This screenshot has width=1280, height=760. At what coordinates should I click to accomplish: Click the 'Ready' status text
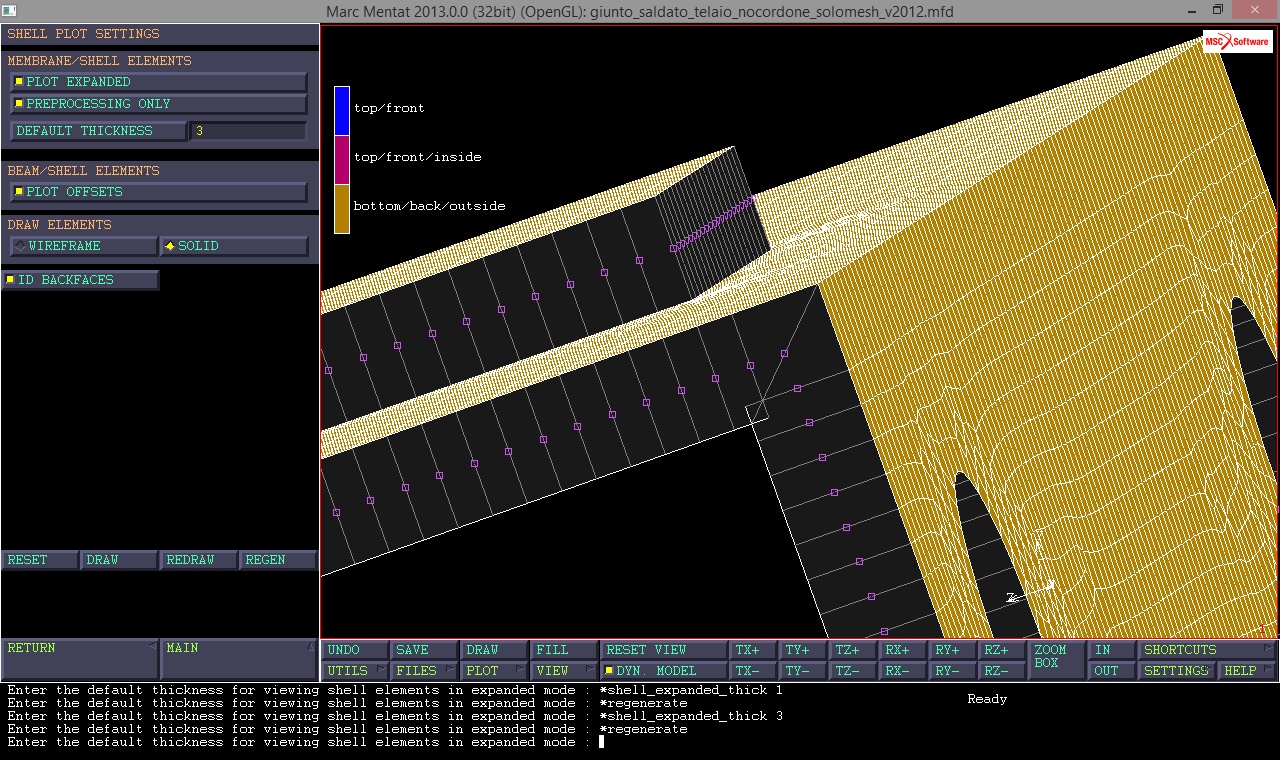click(x=987, y=699)
